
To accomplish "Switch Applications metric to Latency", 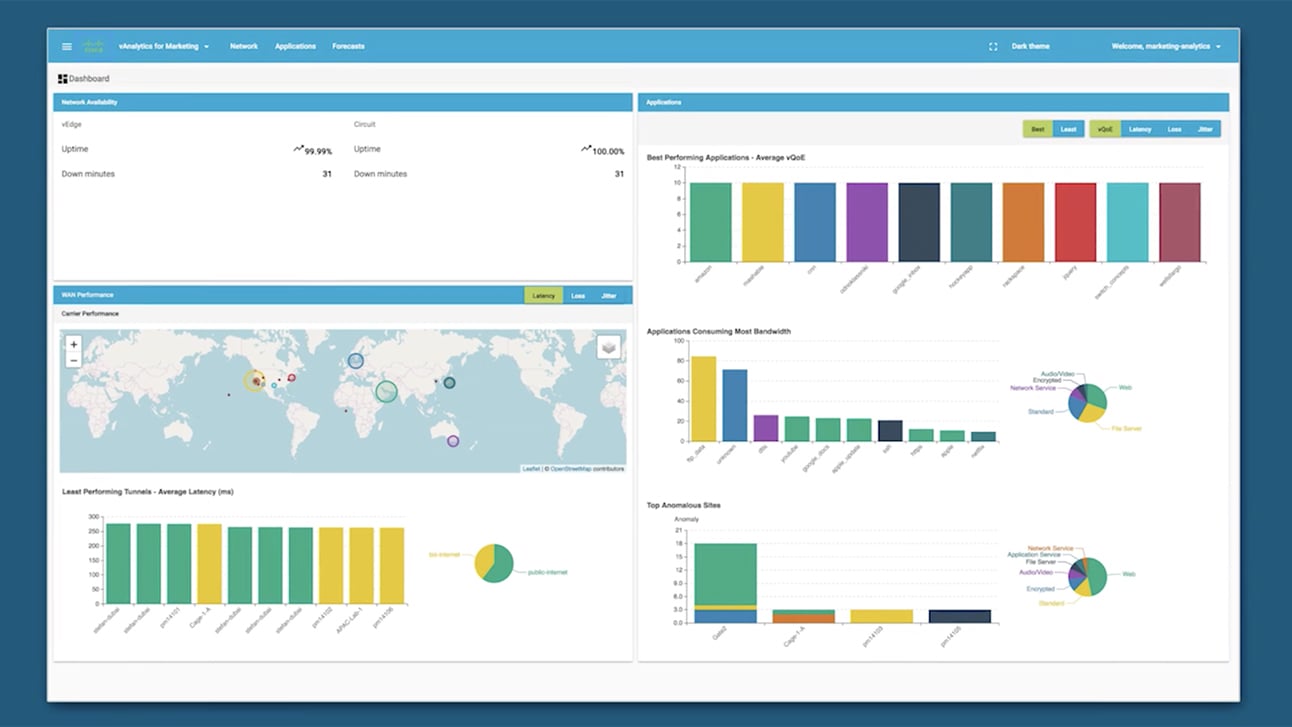I will pos(1140,128).
